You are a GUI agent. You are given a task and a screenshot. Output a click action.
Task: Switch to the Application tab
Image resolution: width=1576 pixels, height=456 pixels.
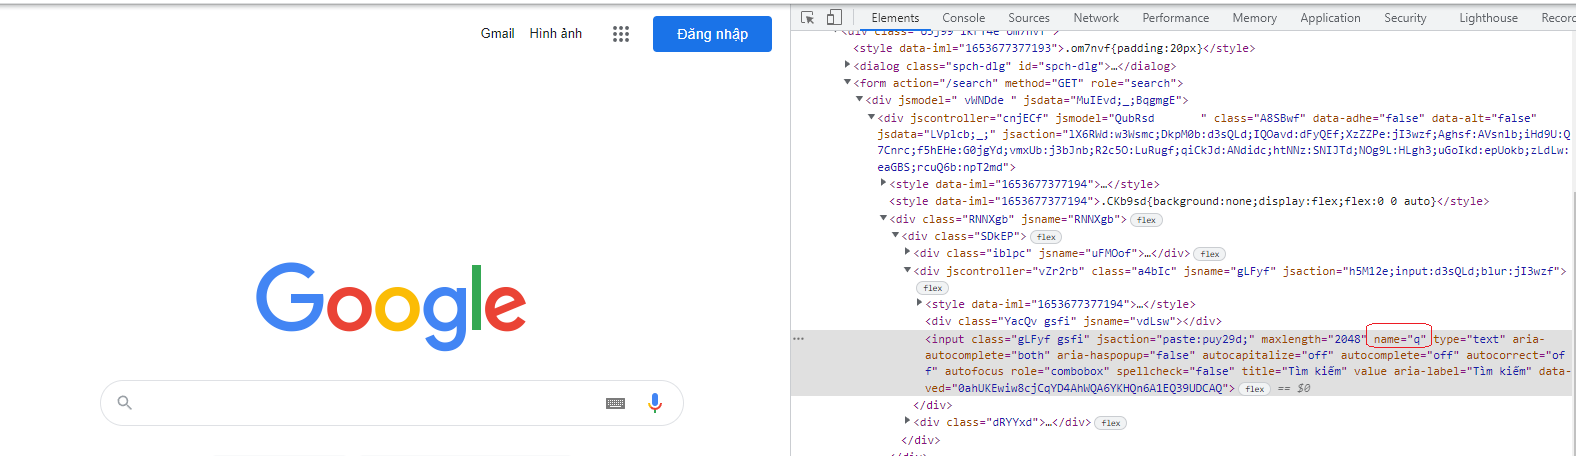pos(1330,18)
